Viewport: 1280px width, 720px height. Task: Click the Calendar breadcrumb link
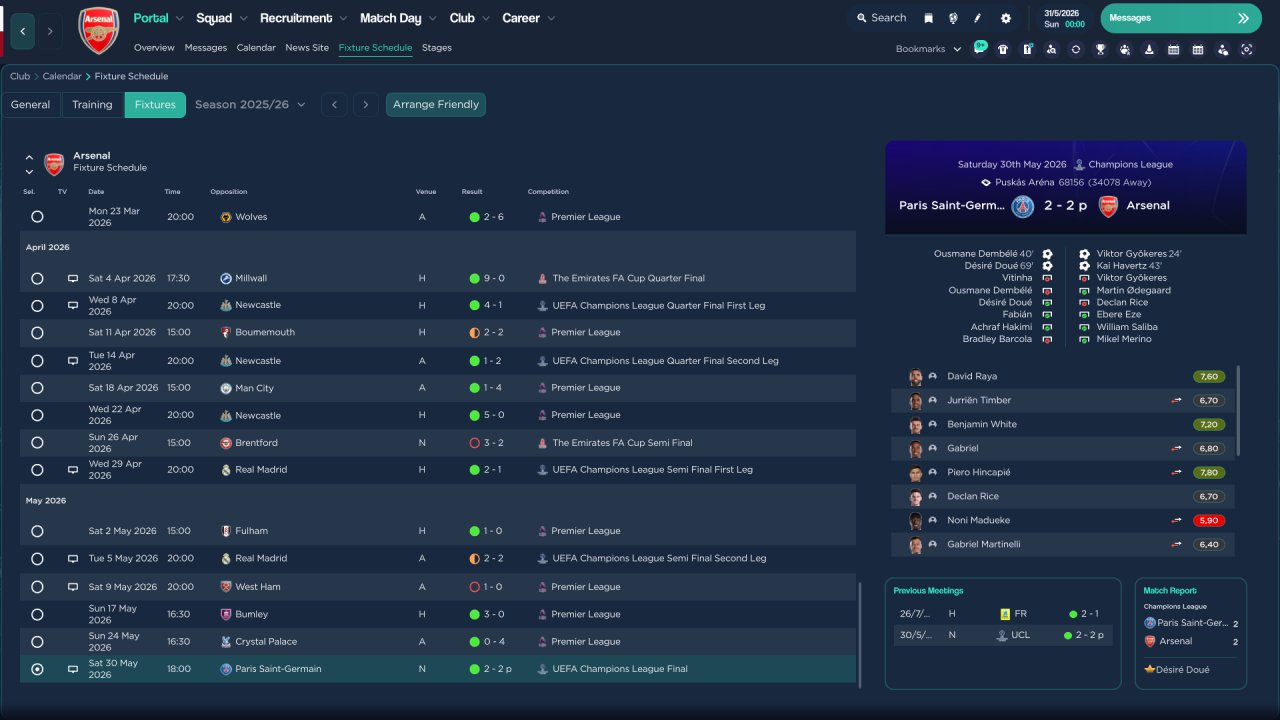(61, 76)
